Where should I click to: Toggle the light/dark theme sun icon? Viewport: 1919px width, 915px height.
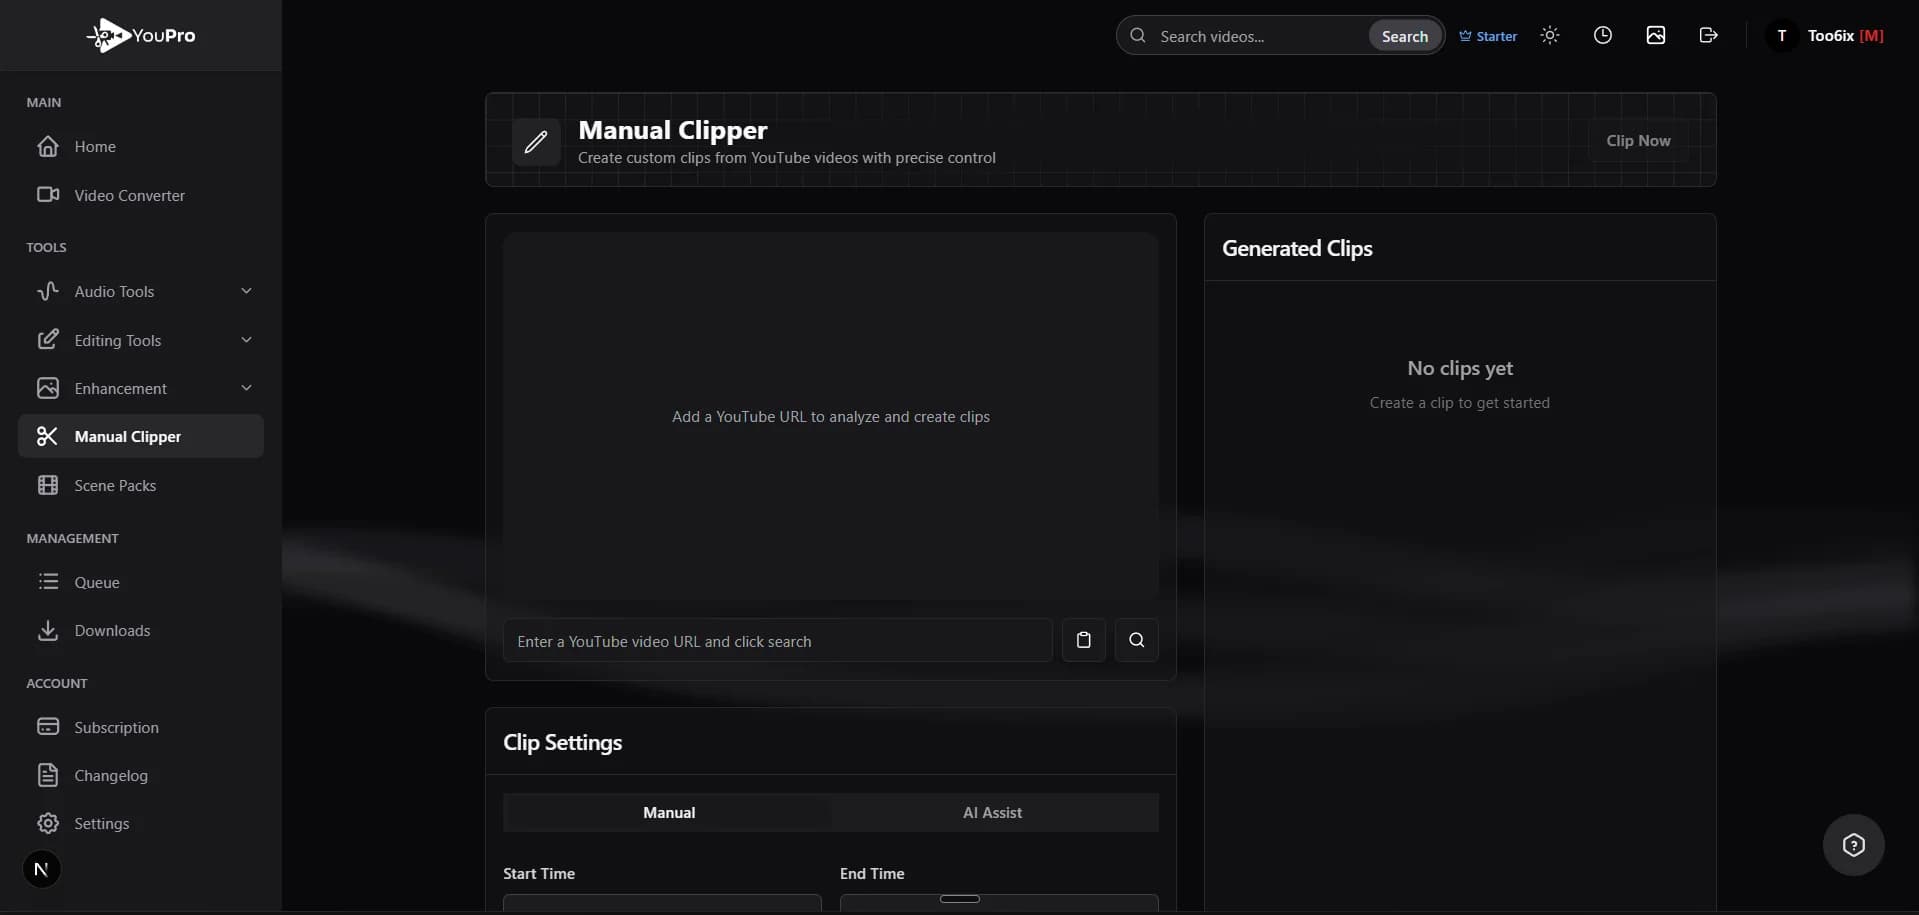click(x=1550, y=35)
